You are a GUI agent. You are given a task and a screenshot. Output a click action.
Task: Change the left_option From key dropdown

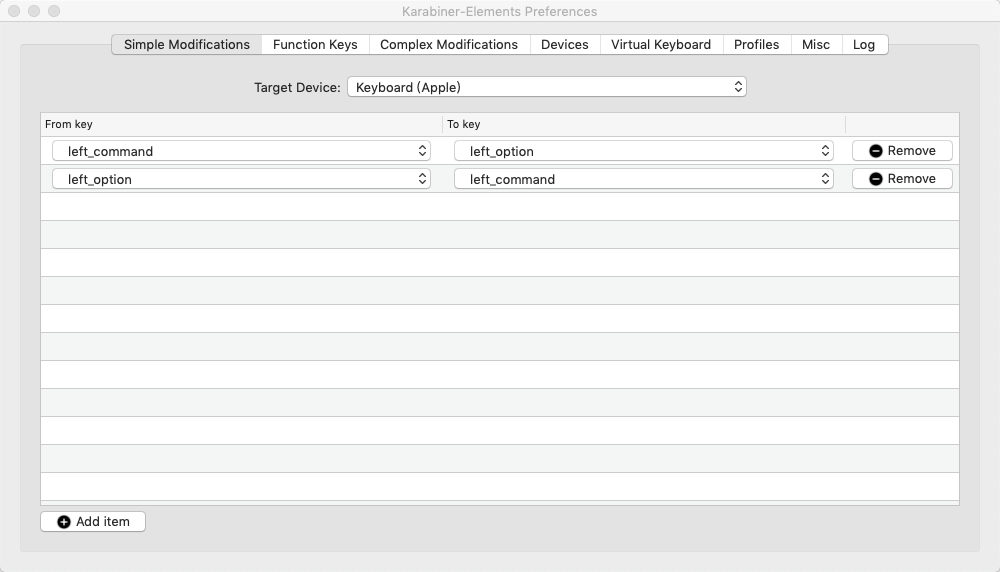click(241, 179)
